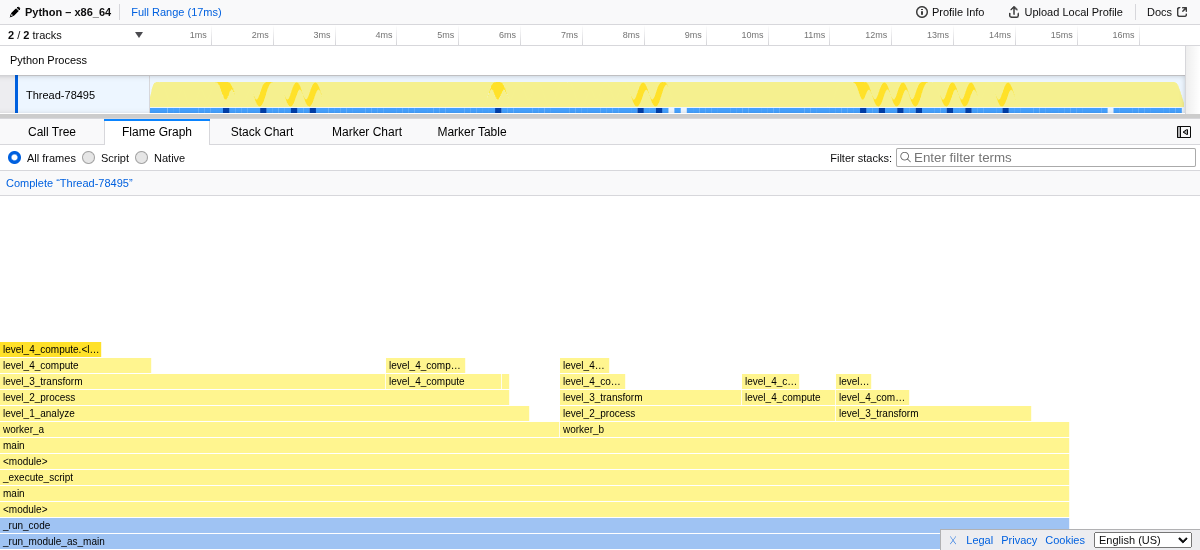Screen dimensions: 1200x550
Task: Select the All frames radio button
Action: pyautogui.click(x=14, y=157)
